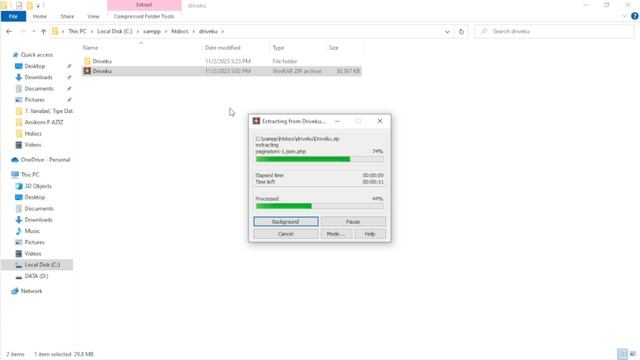This screenshot has width=640, height=360.
Task: Click the file extraction progress bar
Action: tap(320, 159)
